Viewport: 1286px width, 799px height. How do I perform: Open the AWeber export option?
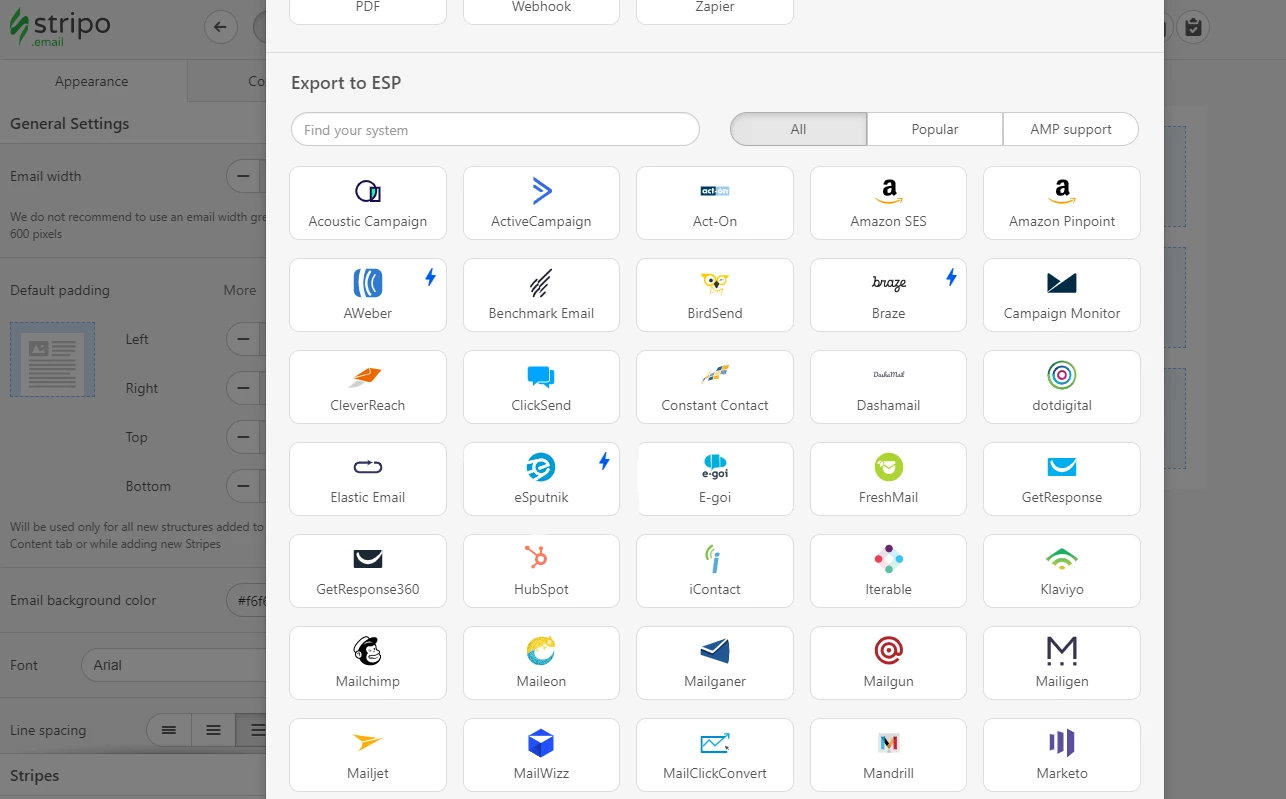click(x=367, y=295)
